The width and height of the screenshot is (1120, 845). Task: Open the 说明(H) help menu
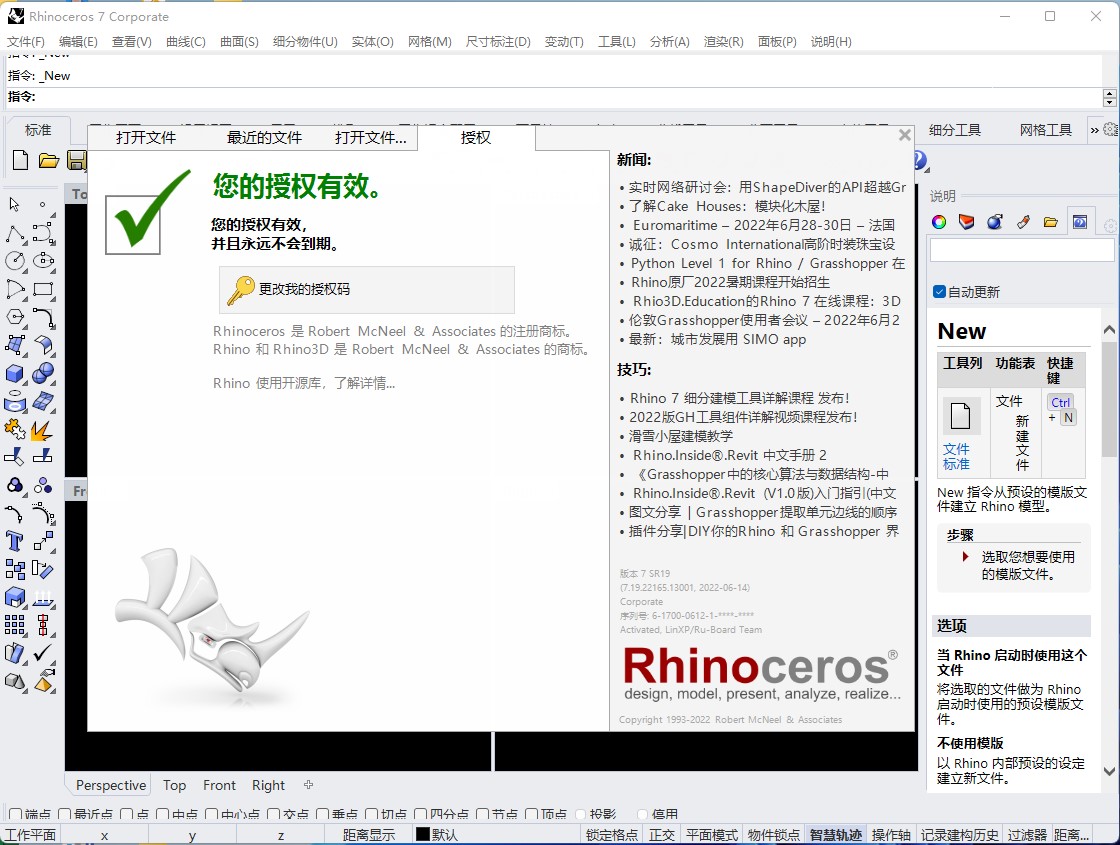point(831,41)
